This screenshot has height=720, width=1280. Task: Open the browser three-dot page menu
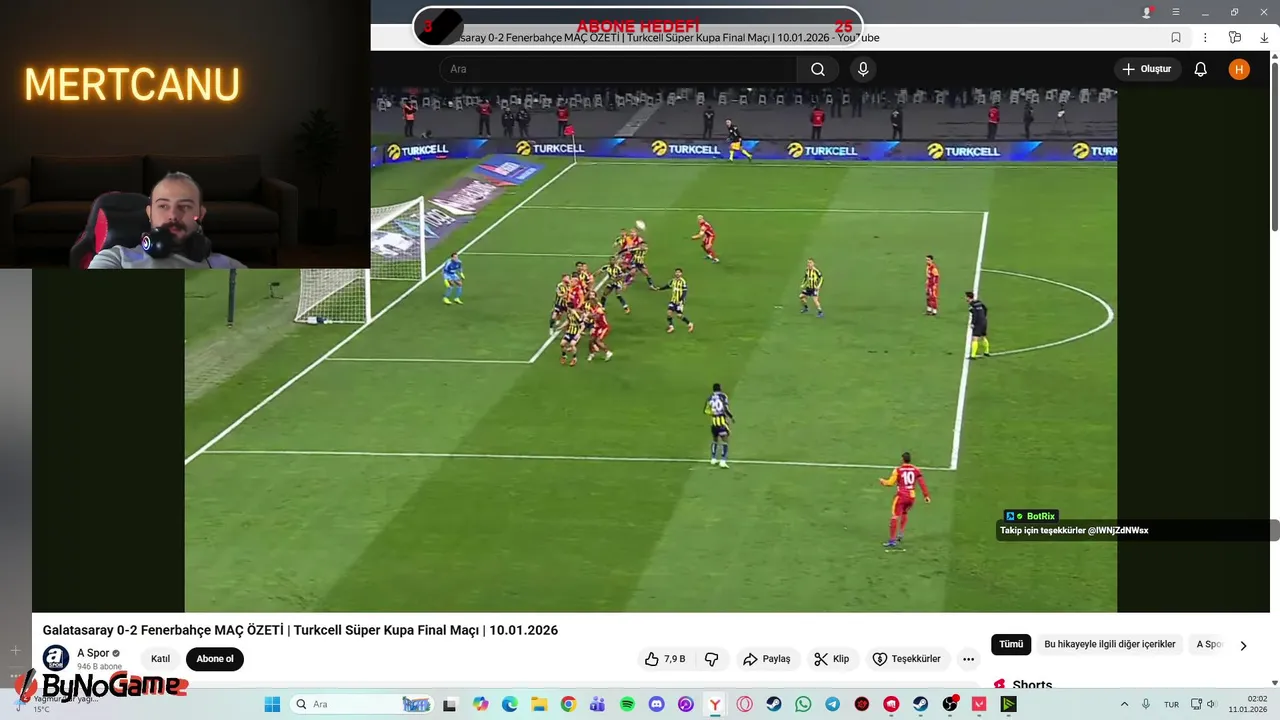(x=1205, y=38)
